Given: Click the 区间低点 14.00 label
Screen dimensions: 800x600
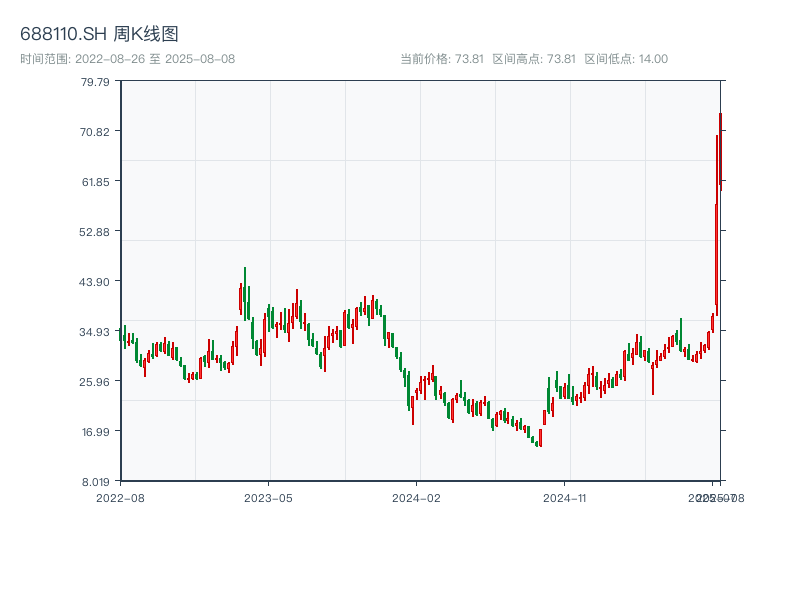Looking at the screenshot, I should (626, 59).
